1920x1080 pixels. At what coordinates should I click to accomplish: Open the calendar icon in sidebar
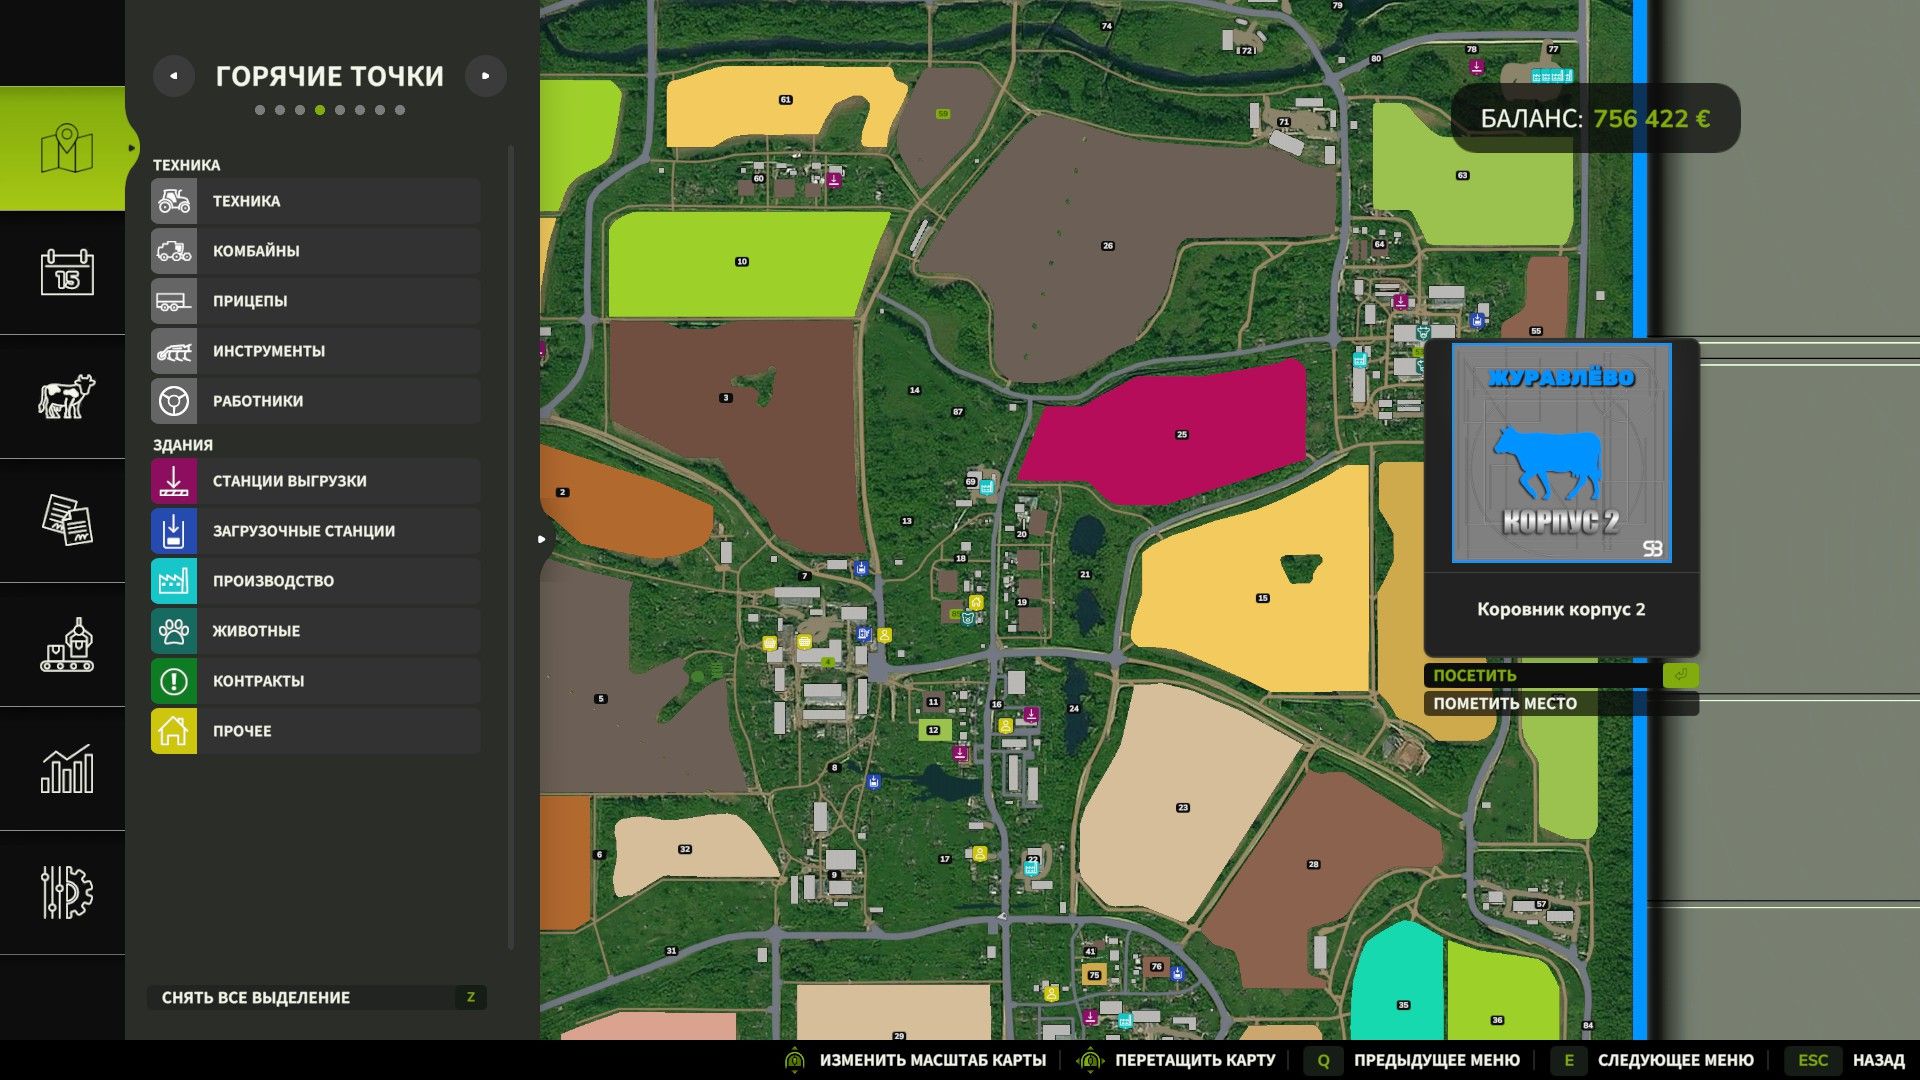66,272
